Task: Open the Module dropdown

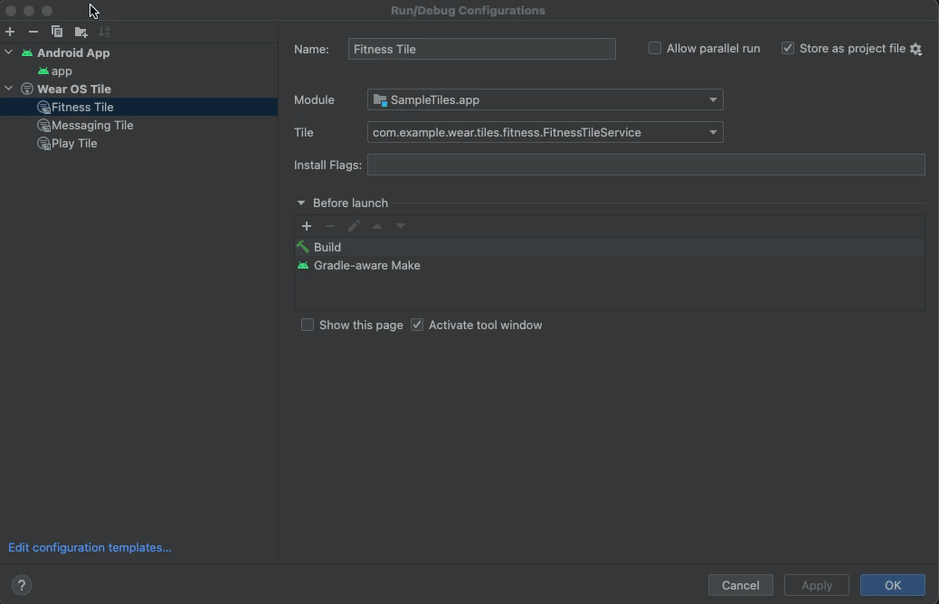Action: point(713,100)
